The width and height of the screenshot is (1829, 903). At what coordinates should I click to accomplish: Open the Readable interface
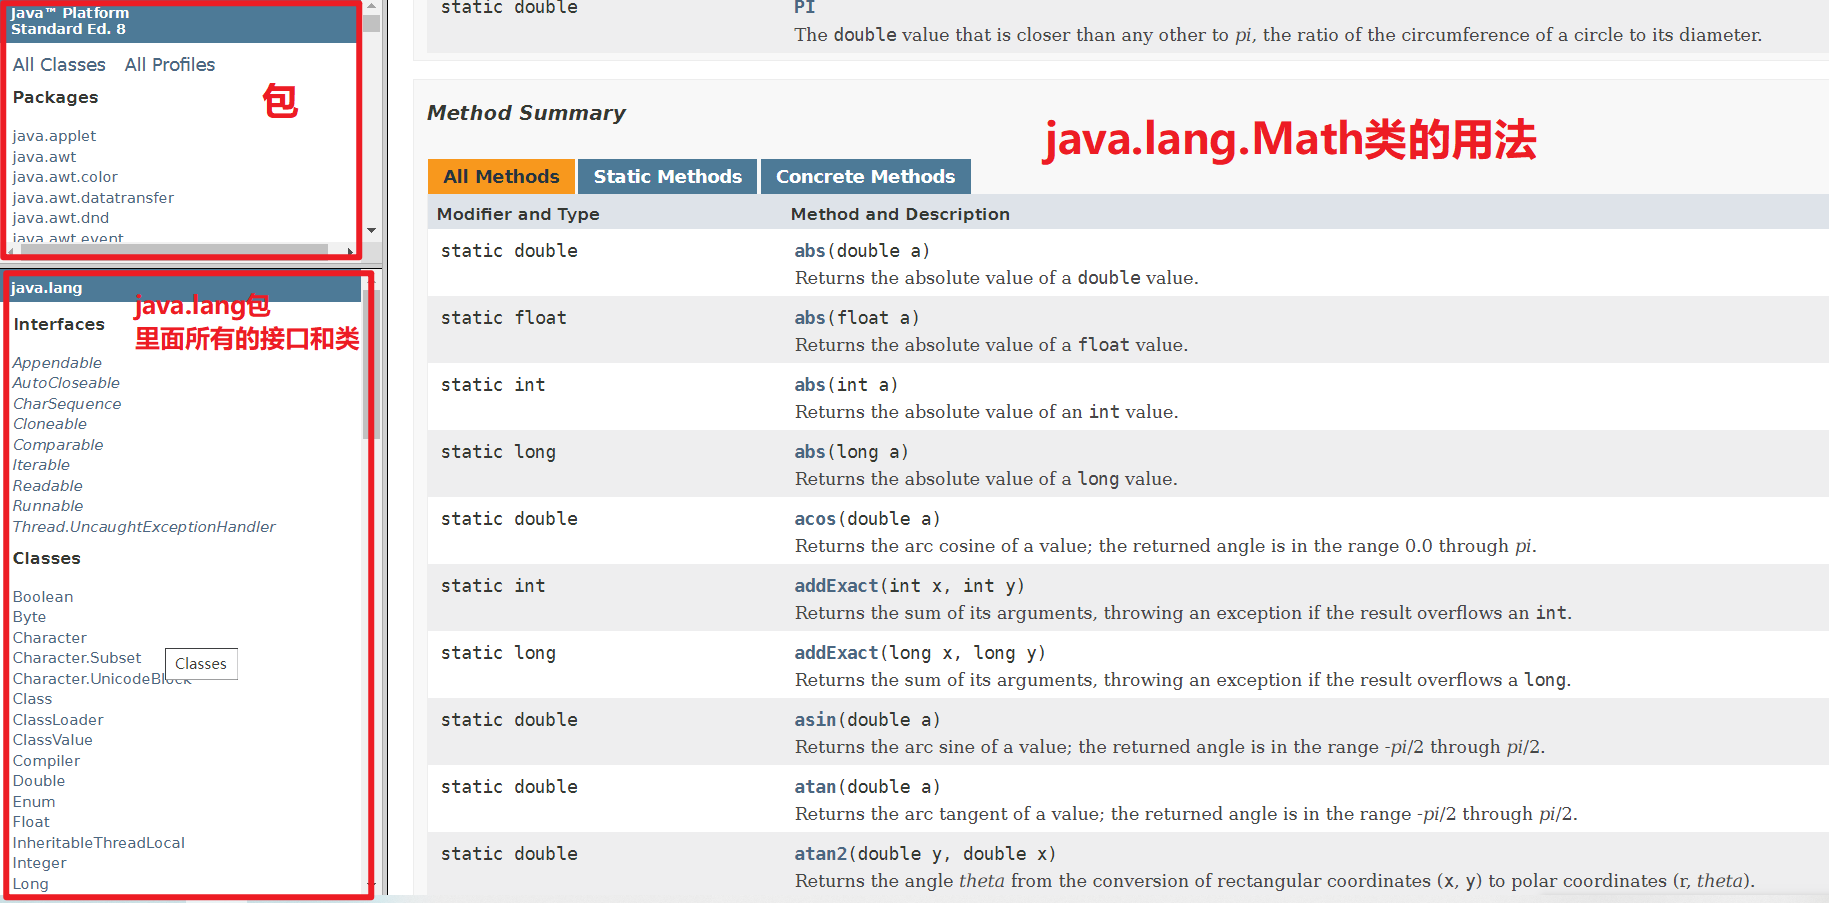click(x=47, y=486)
